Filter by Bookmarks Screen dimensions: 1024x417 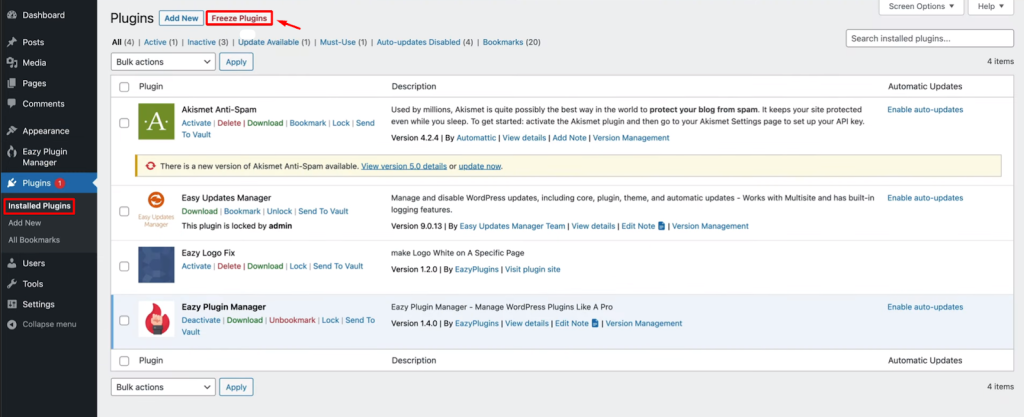pyautogui.click(x=503, y=42)
